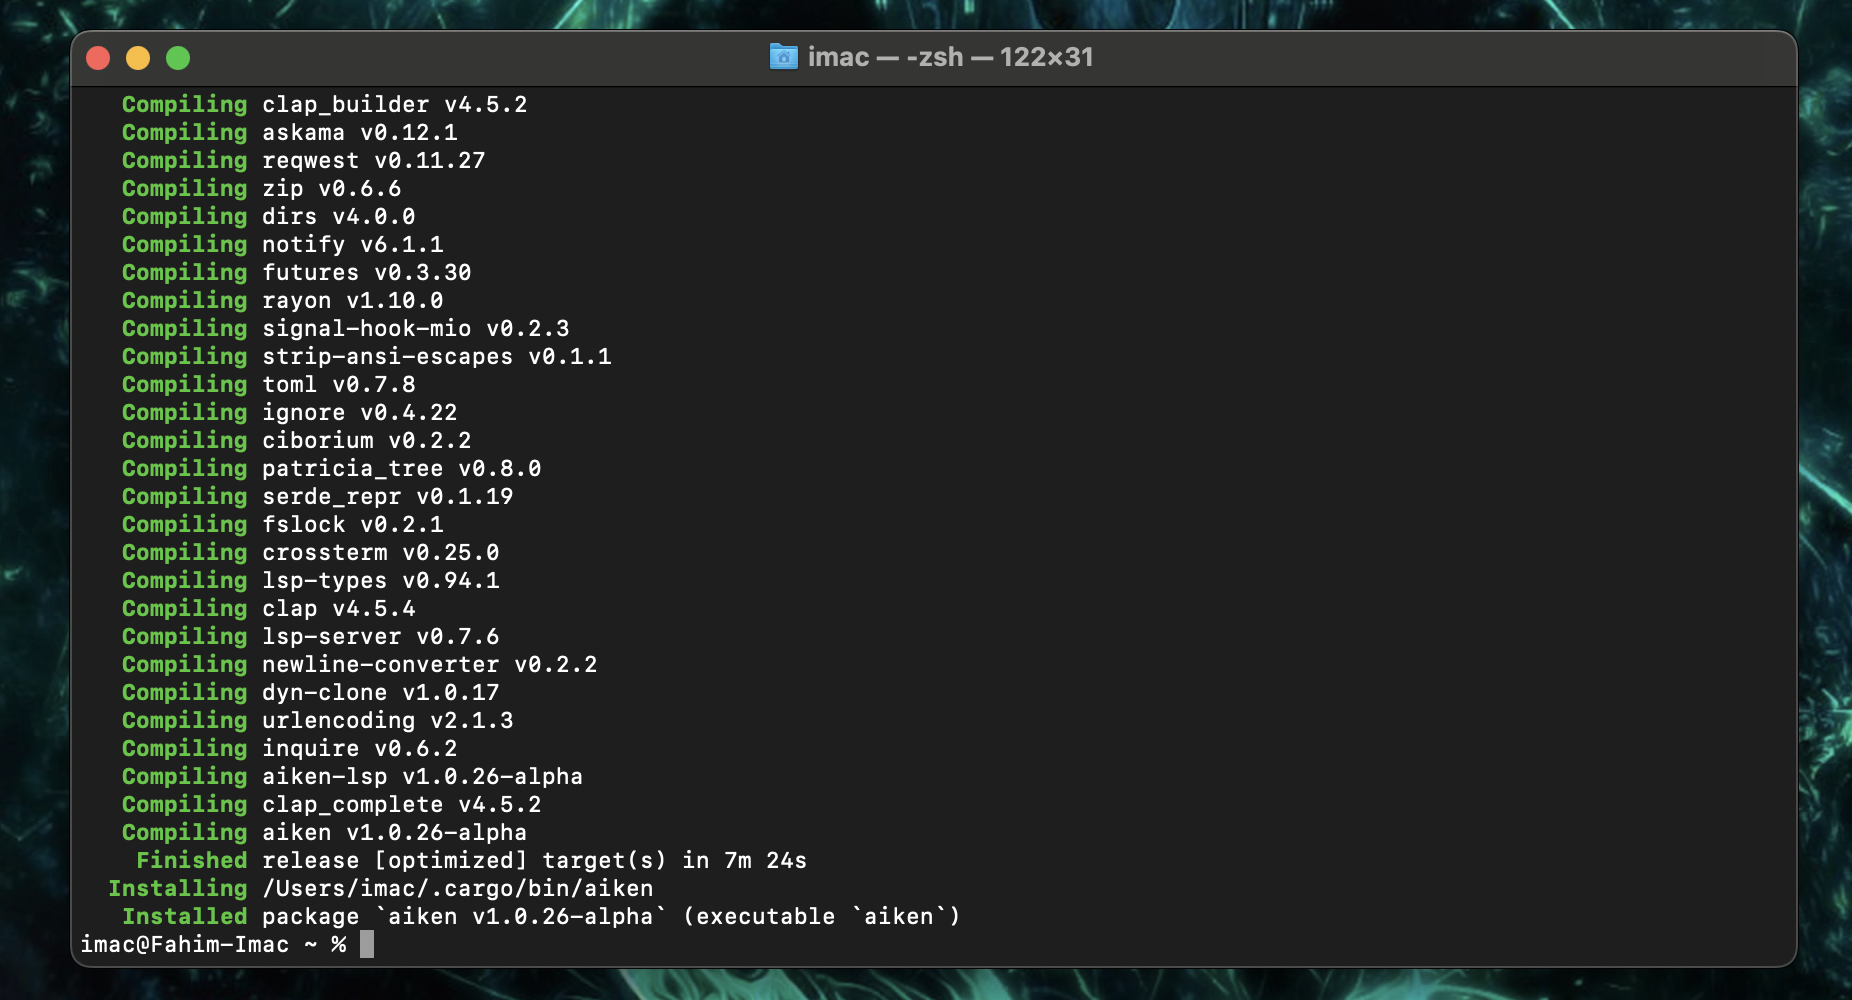Viewport: 1852px width, 1000px height.
Task: Click the red close window button
Action: click(98, 58)
